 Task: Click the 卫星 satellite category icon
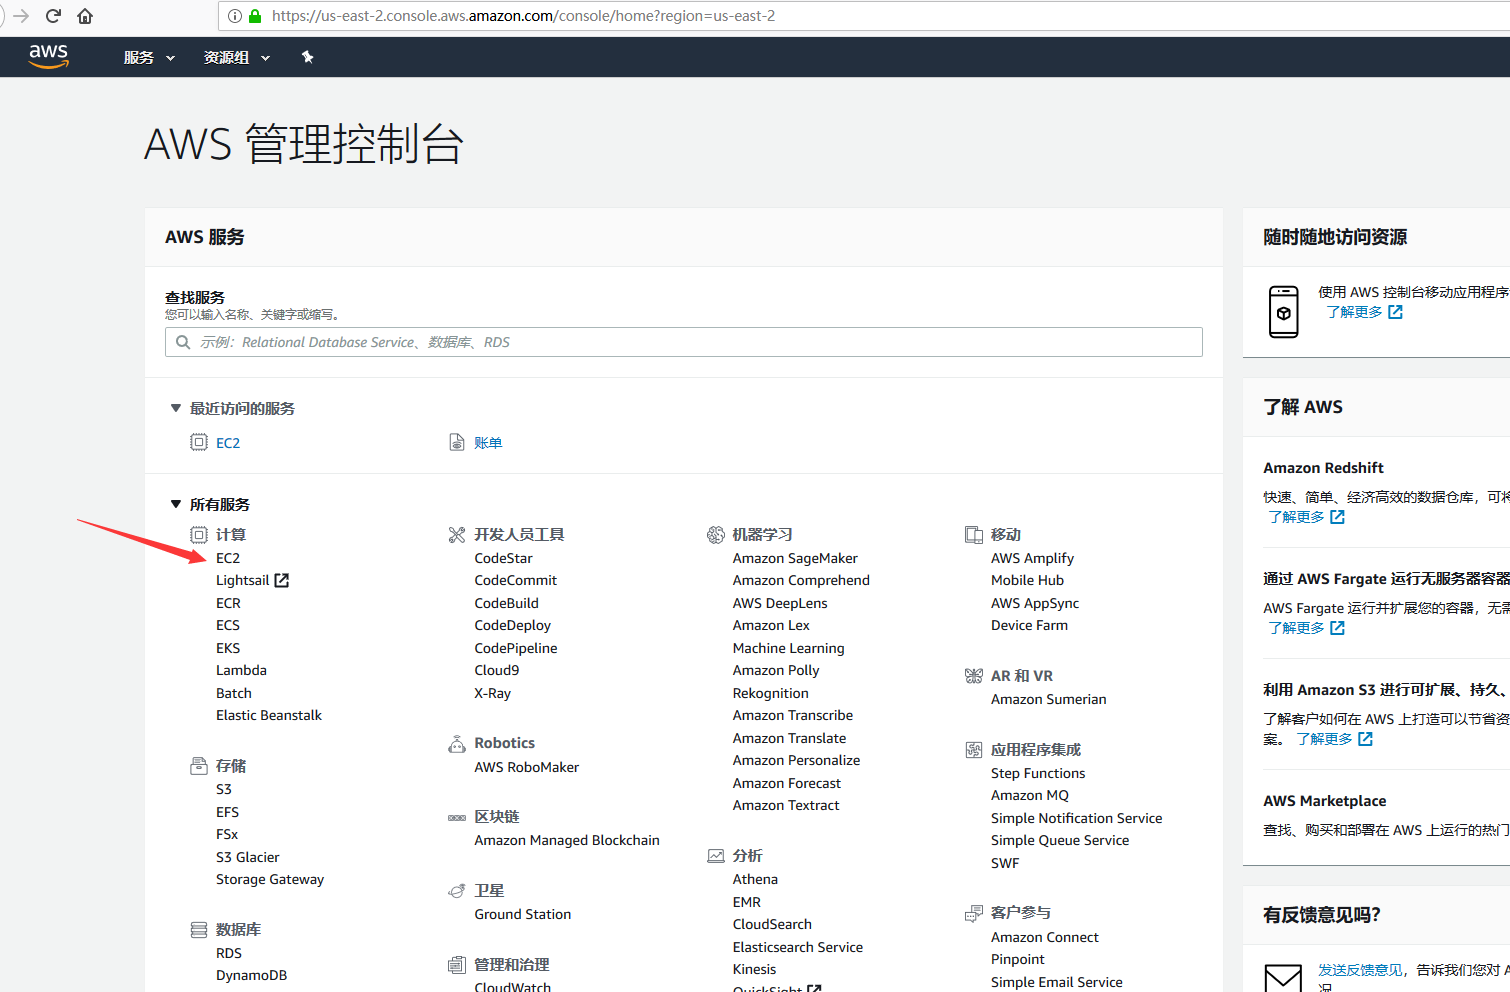(457, 890)
